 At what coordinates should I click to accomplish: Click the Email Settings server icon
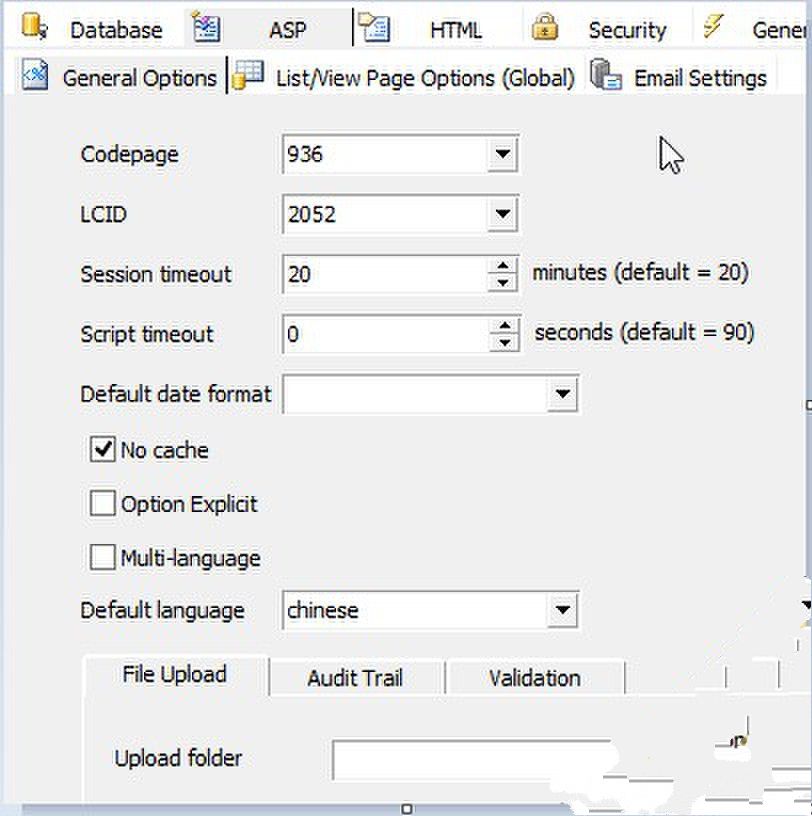[606, 75]
